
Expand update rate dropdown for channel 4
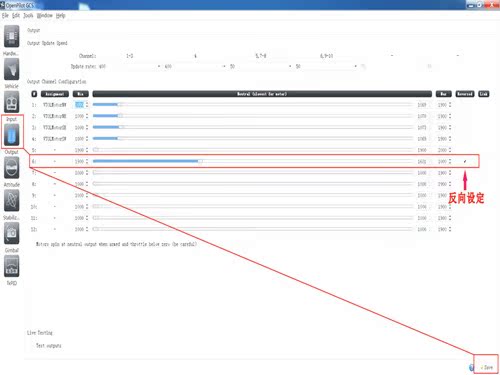[195, 66]
